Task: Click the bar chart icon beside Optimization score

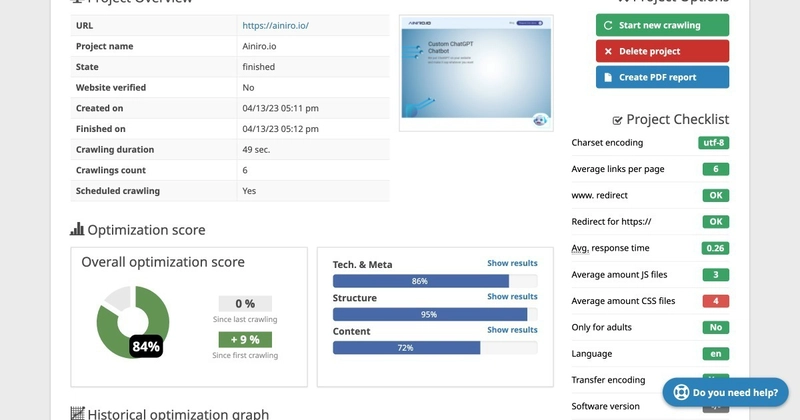Action: (x=77, y=230)
